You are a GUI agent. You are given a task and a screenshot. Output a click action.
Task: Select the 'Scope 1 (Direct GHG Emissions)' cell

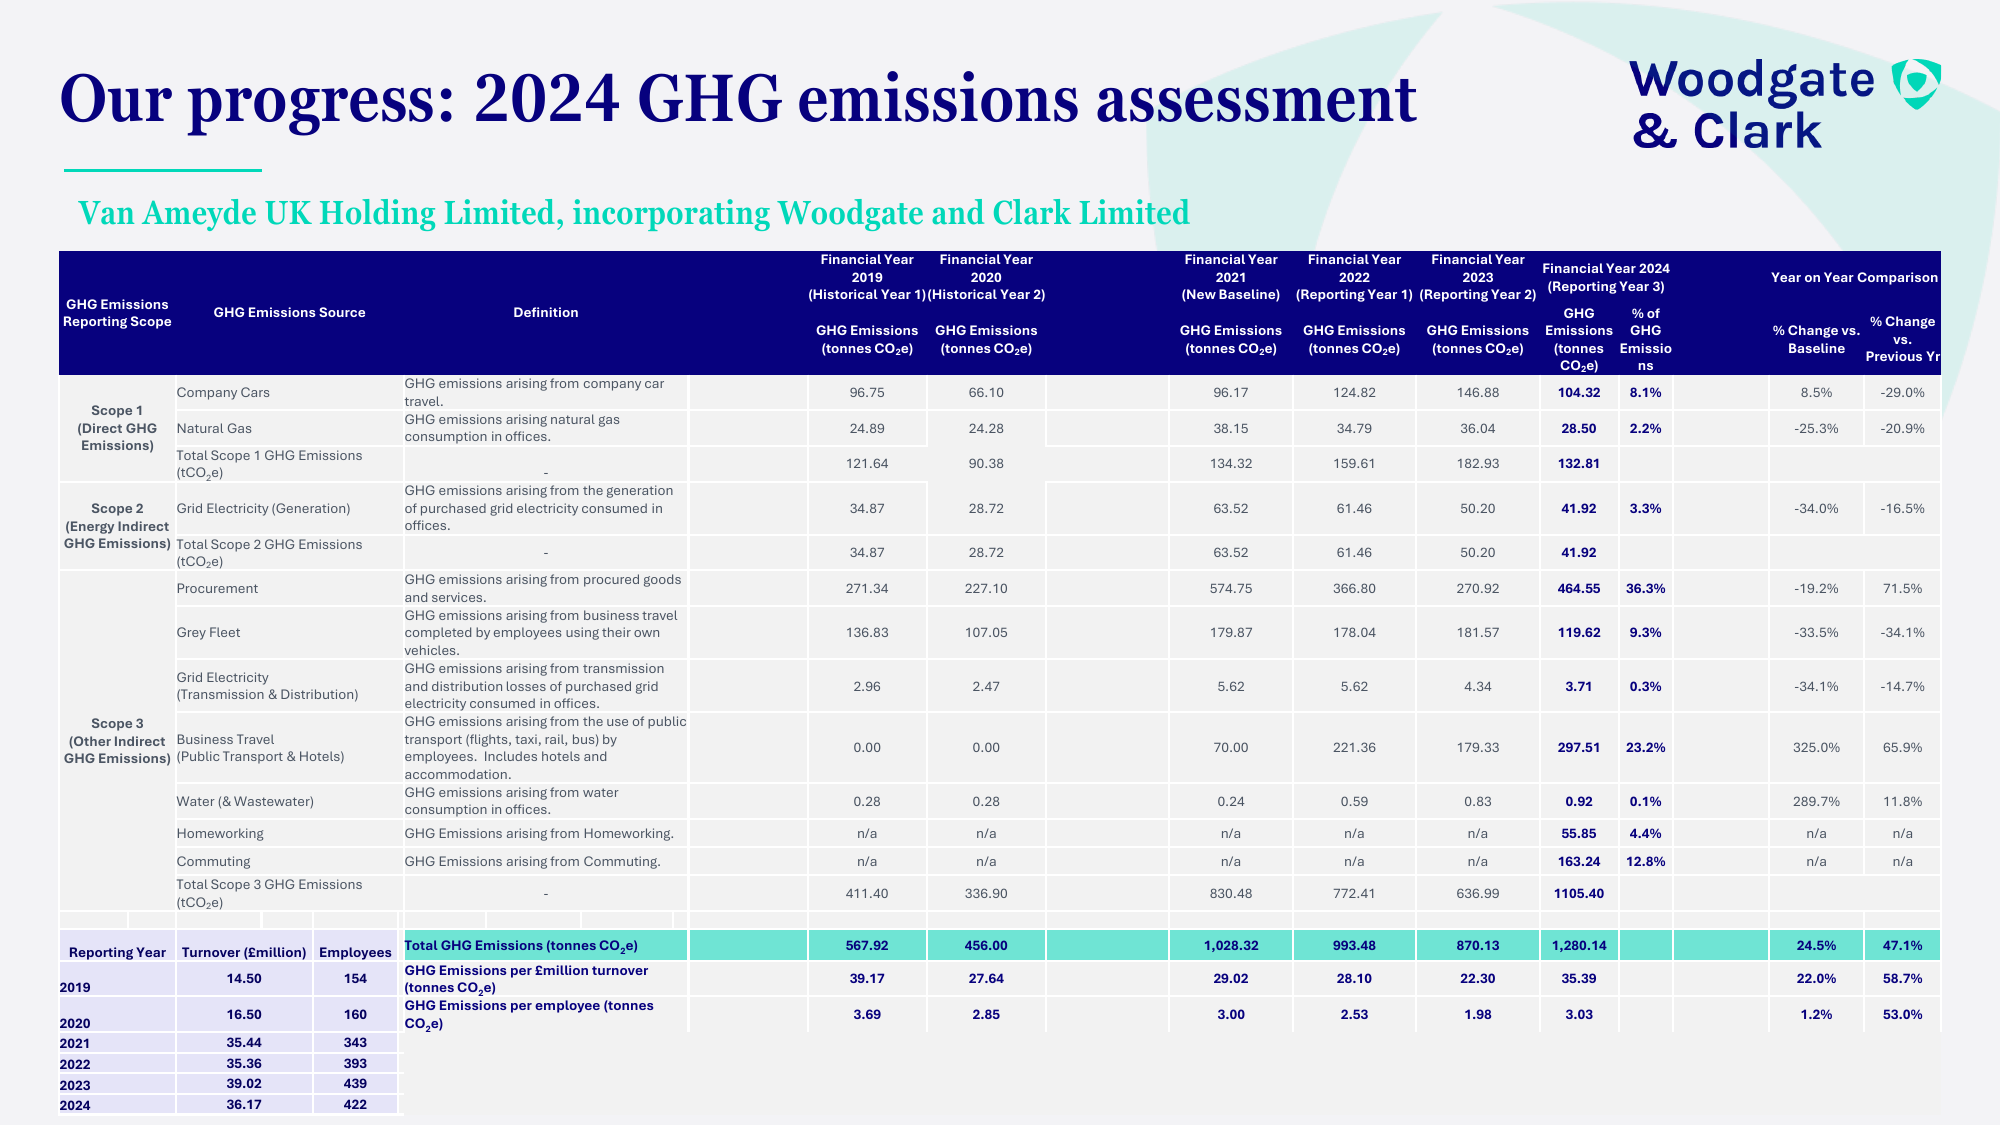tap(117, 428)
